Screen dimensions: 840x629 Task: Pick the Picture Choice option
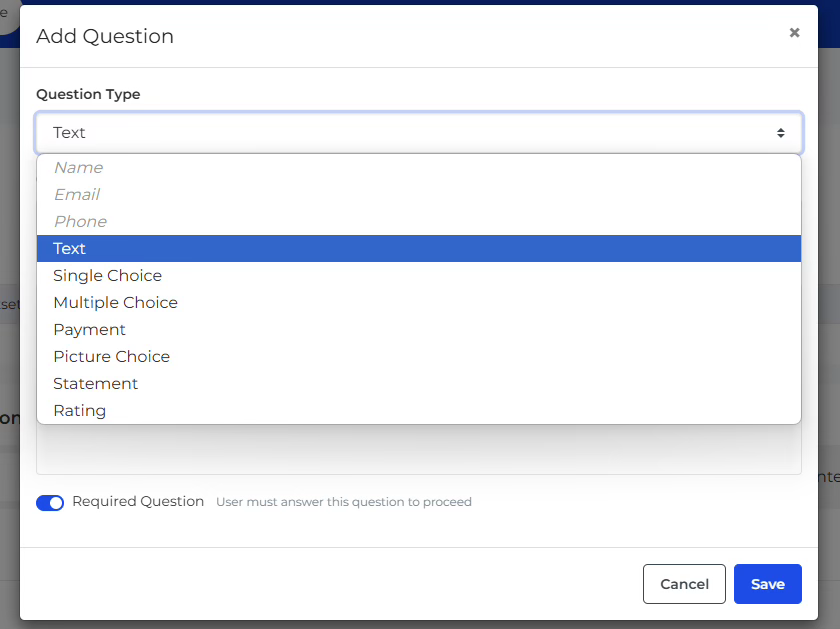coord(419,356)
